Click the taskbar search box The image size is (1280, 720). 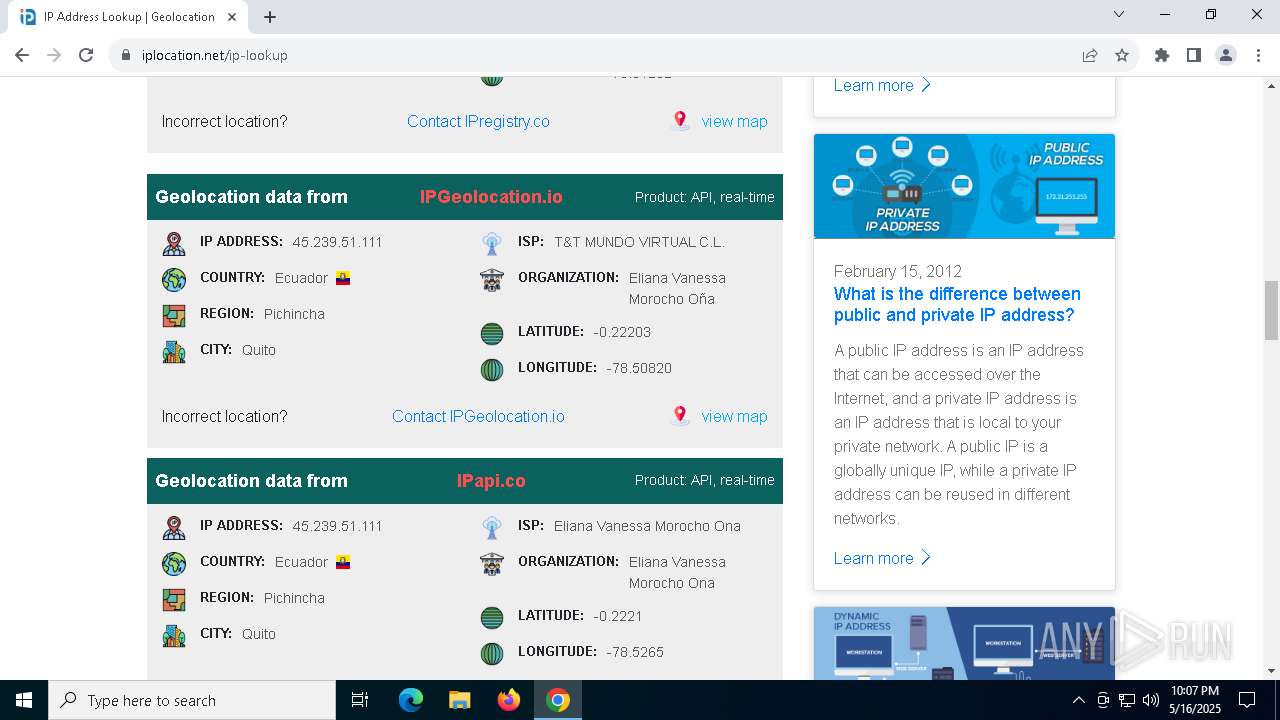click(192, 700)
